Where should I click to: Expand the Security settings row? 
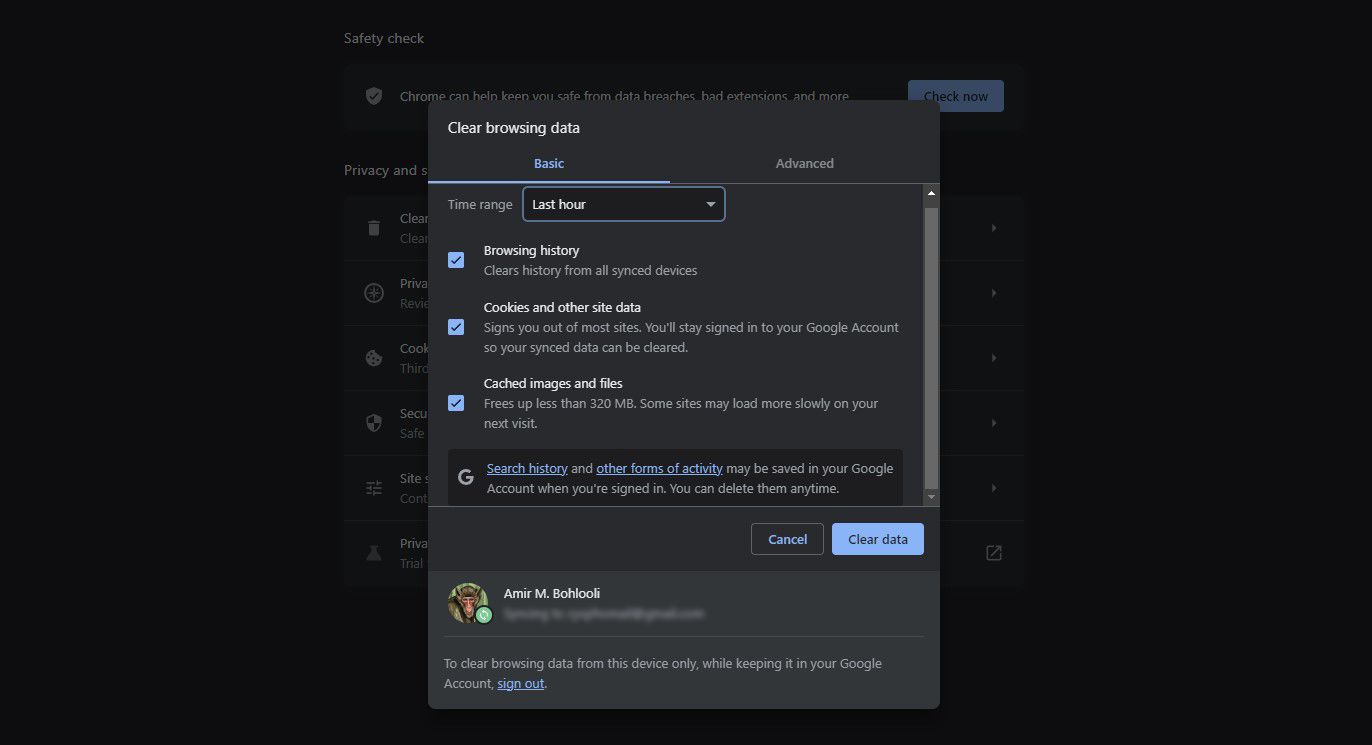(993, 422)
